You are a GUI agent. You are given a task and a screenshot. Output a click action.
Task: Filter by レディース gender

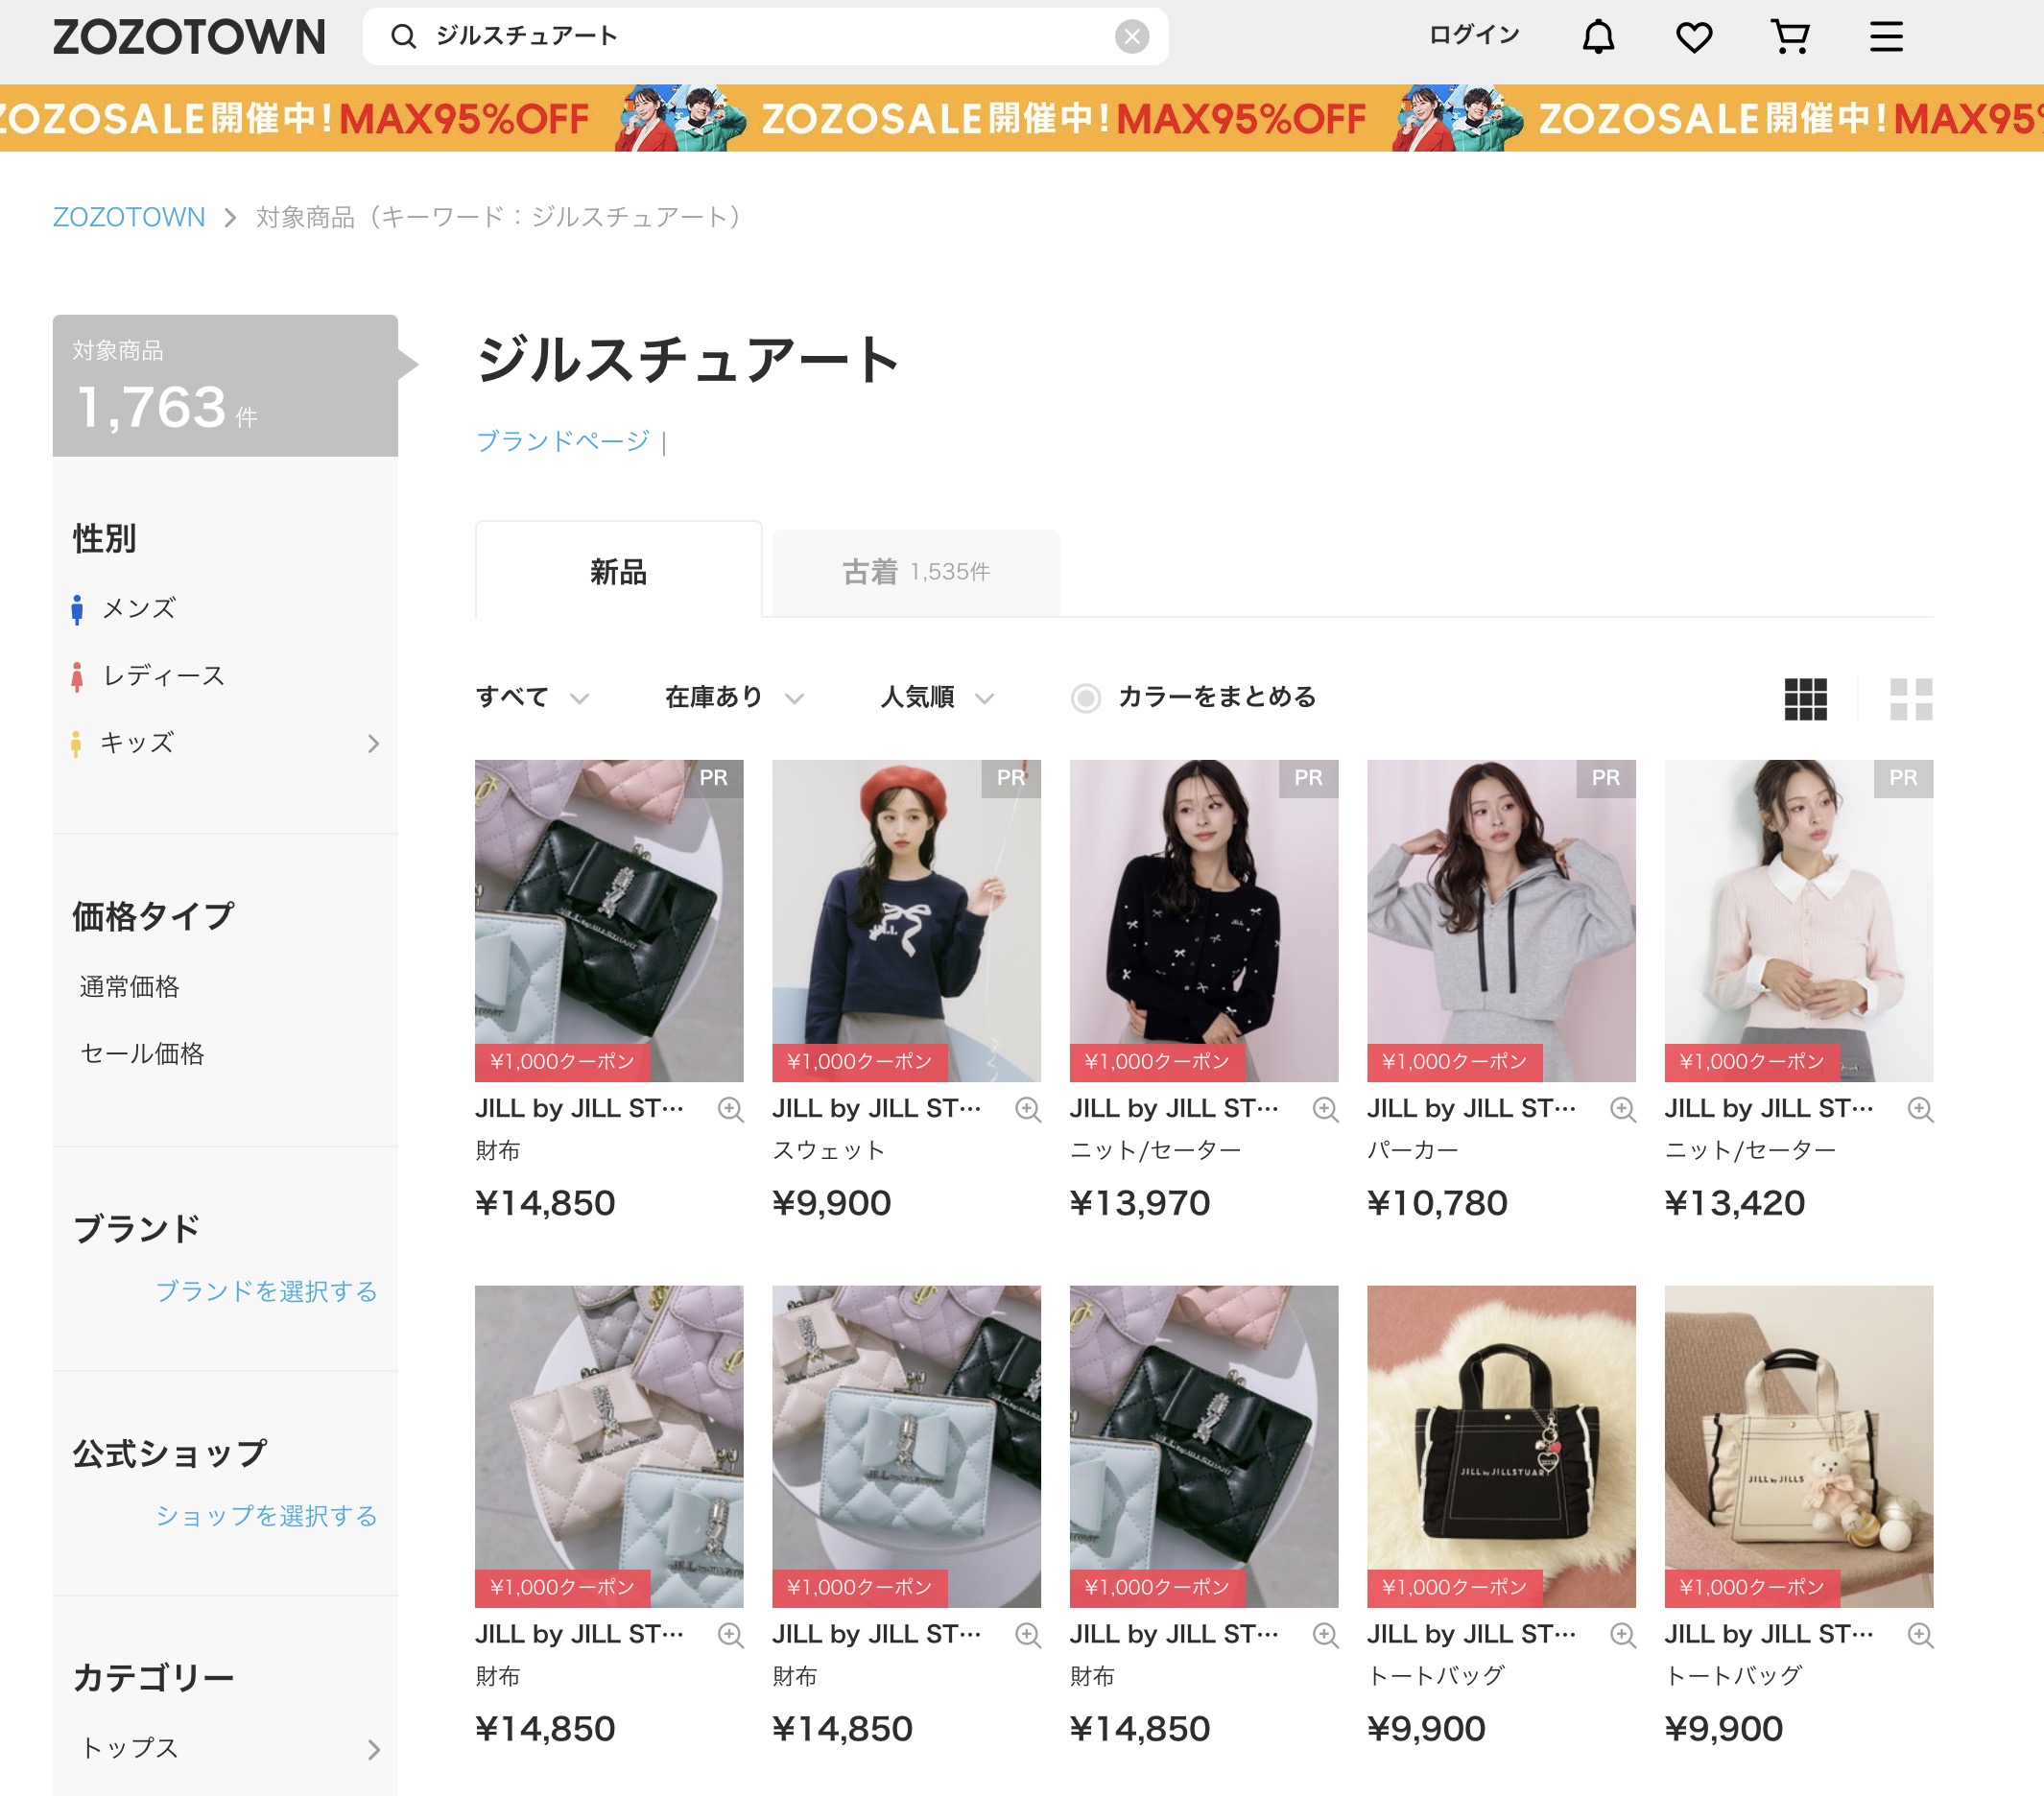pos(163,676)
